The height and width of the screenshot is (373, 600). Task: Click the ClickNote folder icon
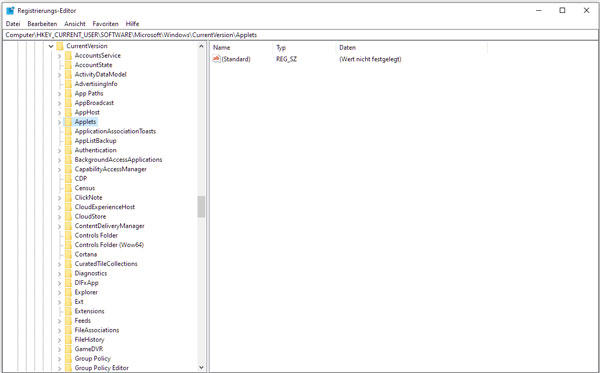pyautogui.click(x=68, y=197)
